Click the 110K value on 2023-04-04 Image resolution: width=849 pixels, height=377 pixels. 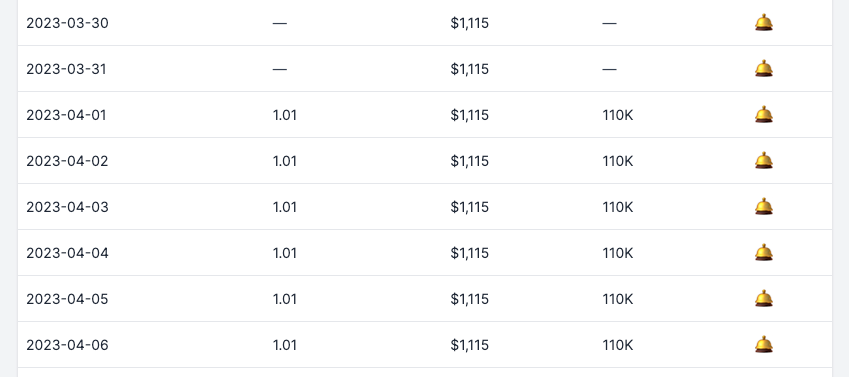click(618, 254)
